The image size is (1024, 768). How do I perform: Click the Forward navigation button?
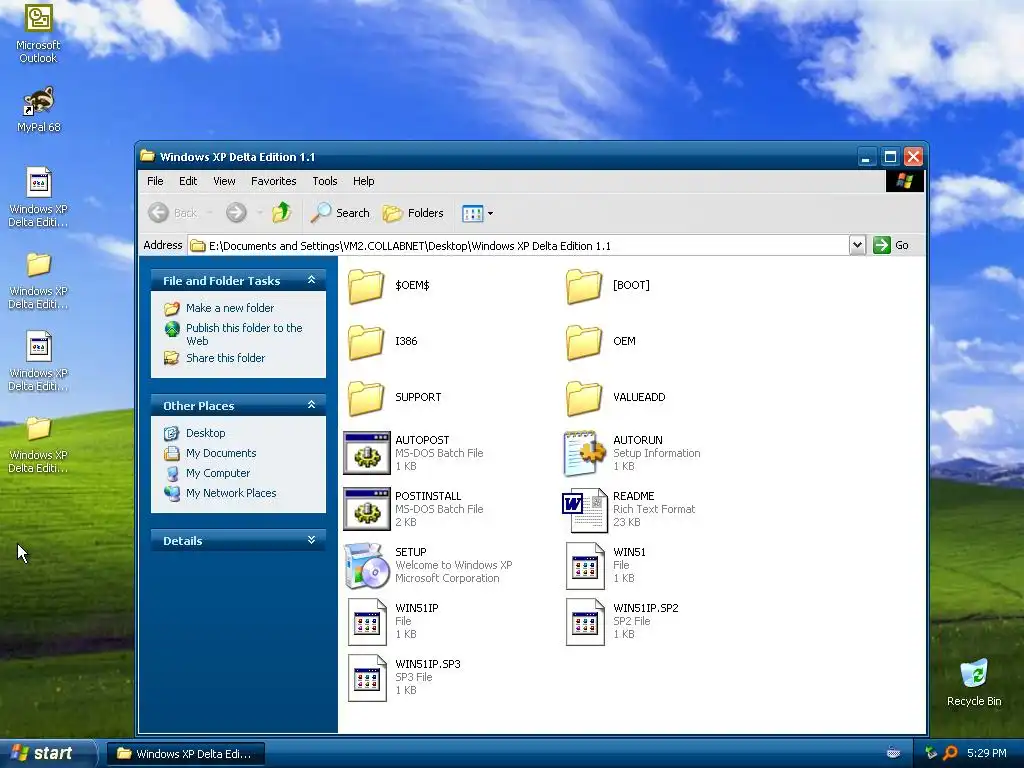click(x=236, y=212)
